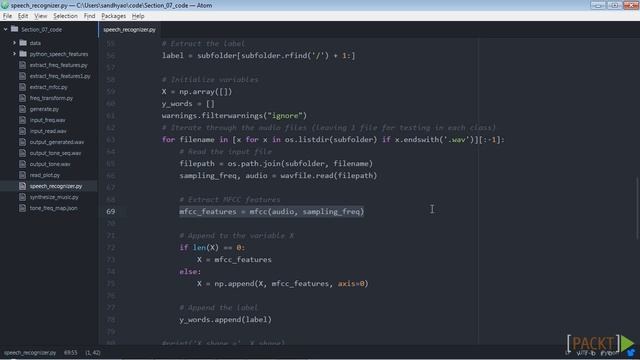The width and height of the screenshot is (640, 360).
Task: Click in the y_words.append(label) line
Action: pos(225,320)
